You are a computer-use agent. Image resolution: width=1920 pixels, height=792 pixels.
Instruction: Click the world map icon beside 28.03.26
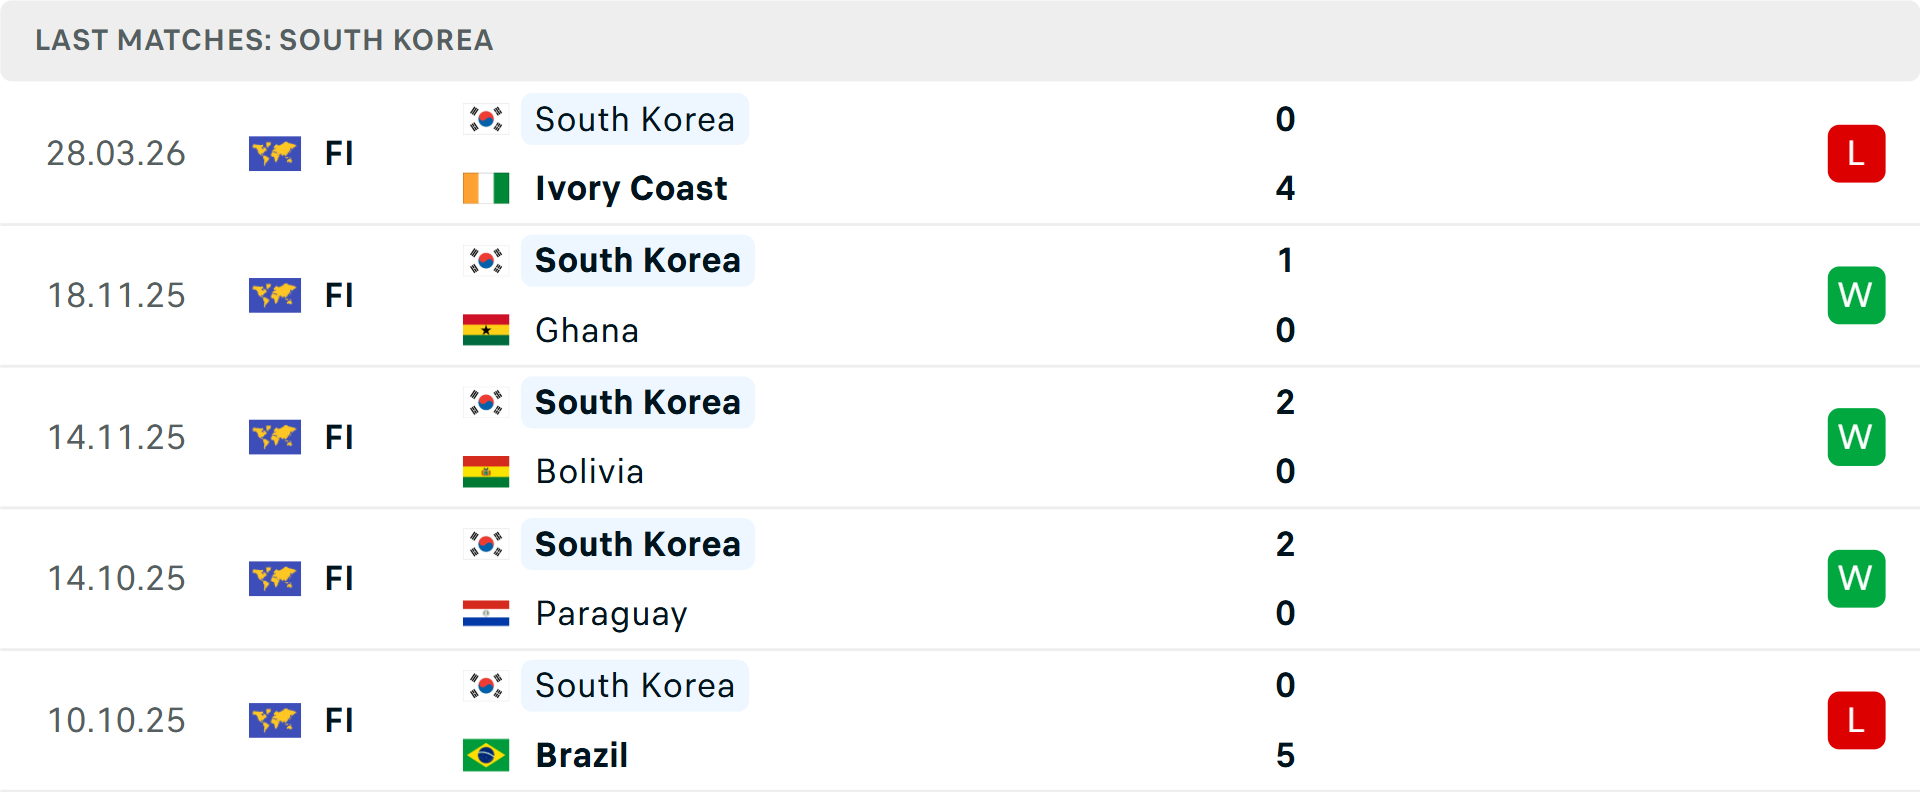click(x=275, y=154)
